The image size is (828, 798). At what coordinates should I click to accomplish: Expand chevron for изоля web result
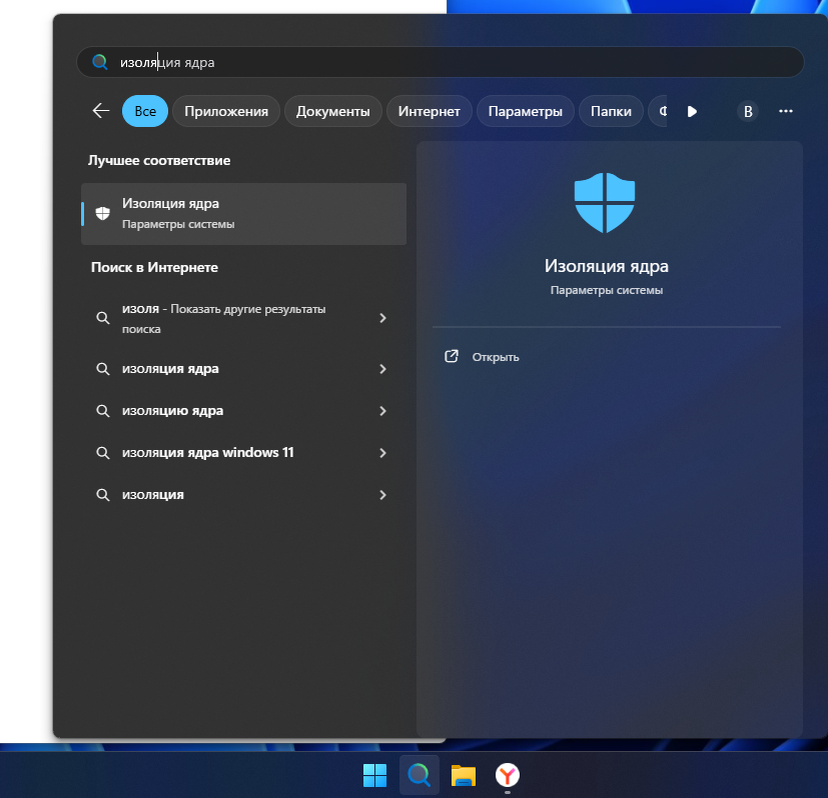(x=383, y=318)
